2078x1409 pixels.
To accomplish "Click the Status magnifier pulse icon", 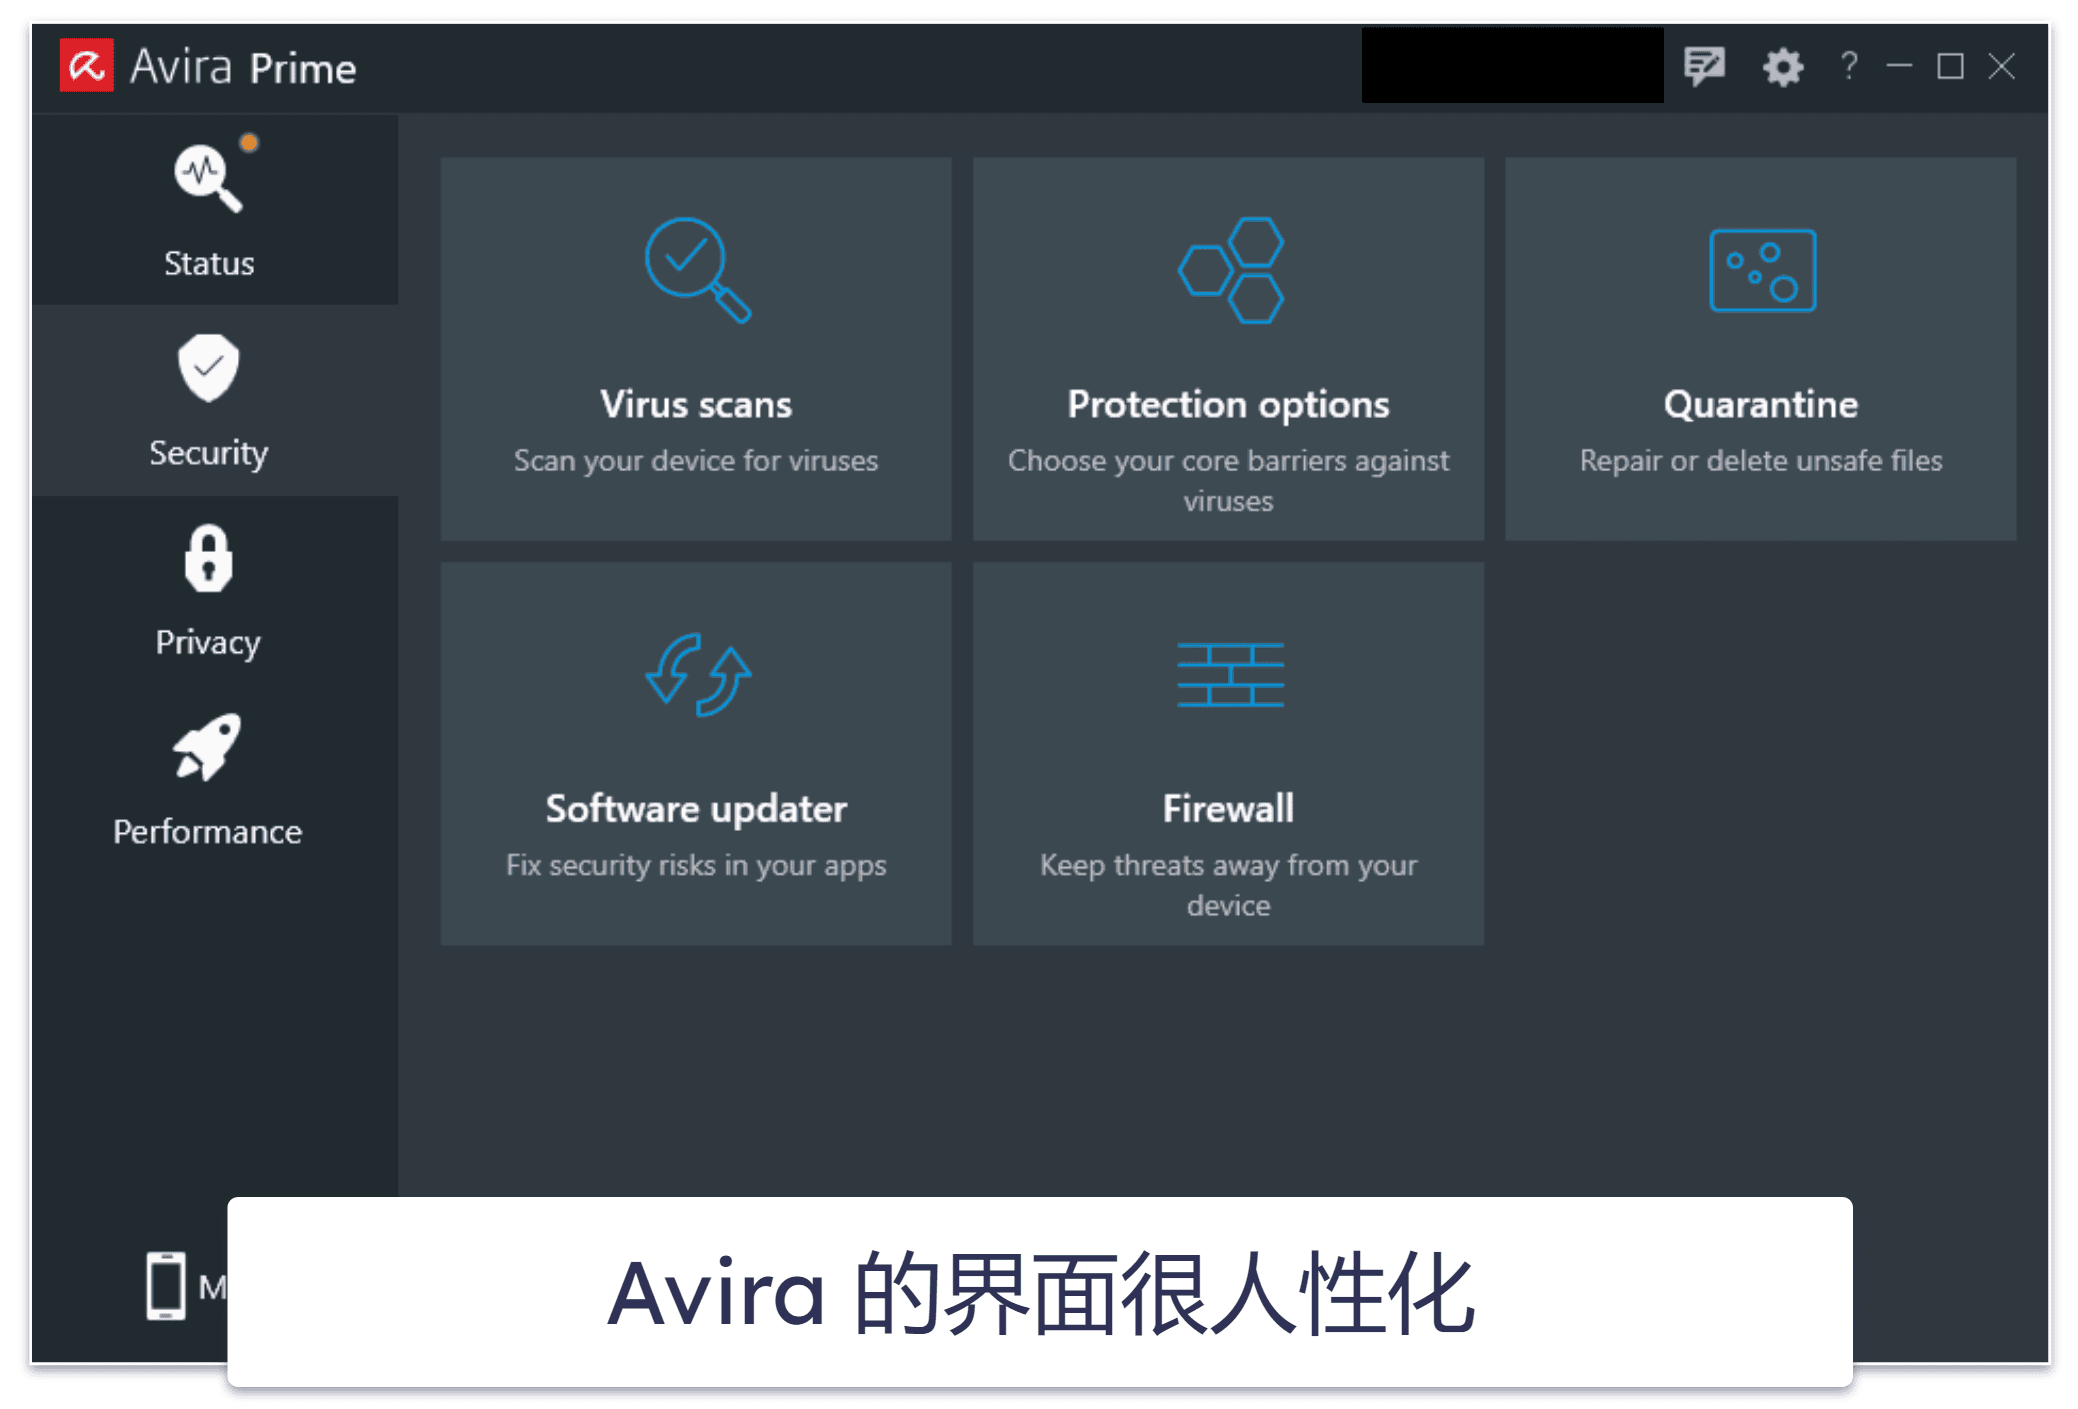I will [x=208, y=178].
